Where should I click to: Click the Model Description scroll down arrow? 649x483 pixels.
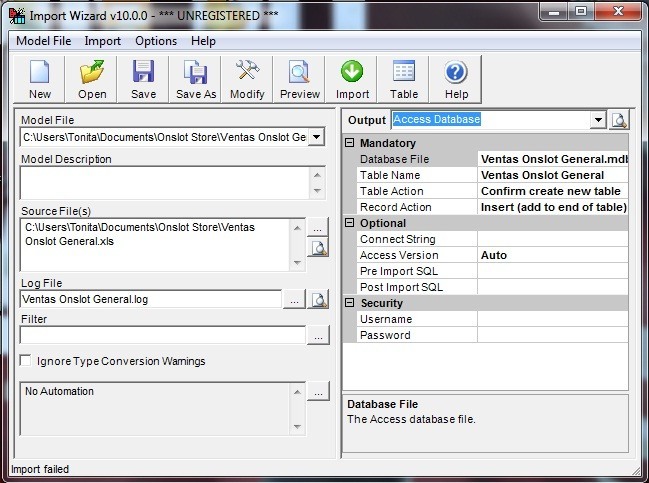pyautogui.click(x=317, y=191)
